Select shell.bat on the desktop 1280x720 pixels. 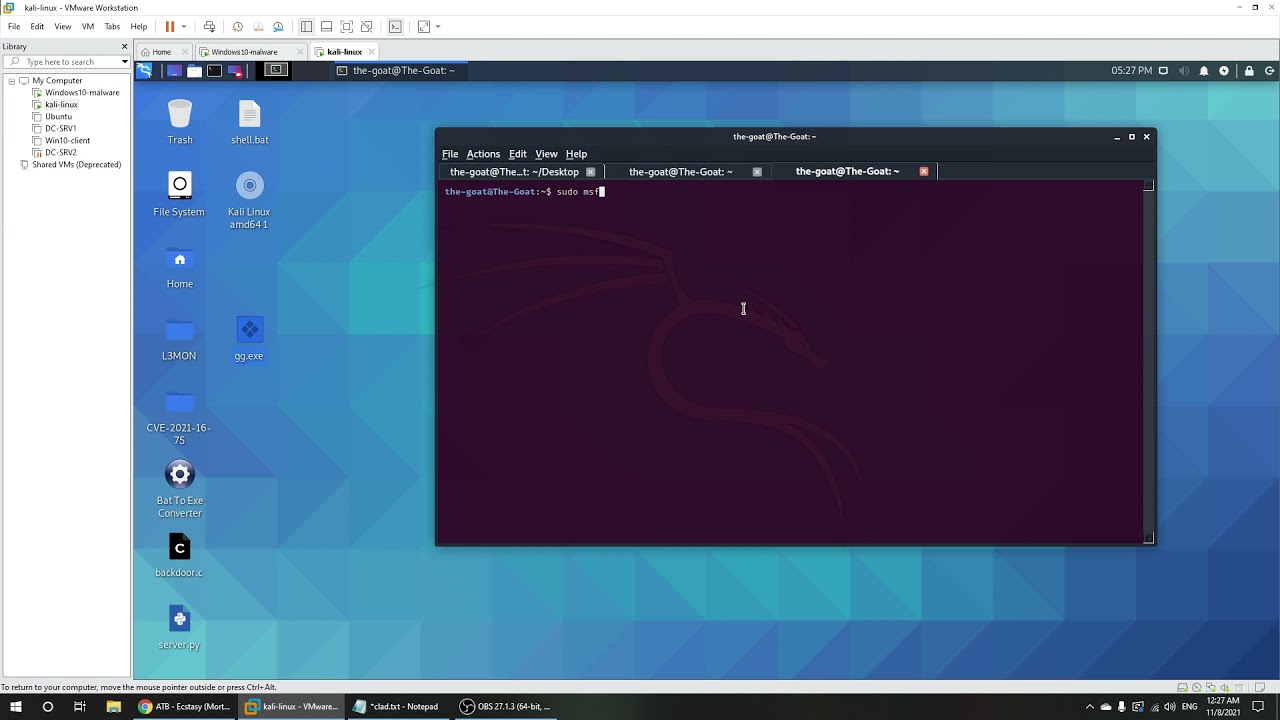click(x=249, y=122)
